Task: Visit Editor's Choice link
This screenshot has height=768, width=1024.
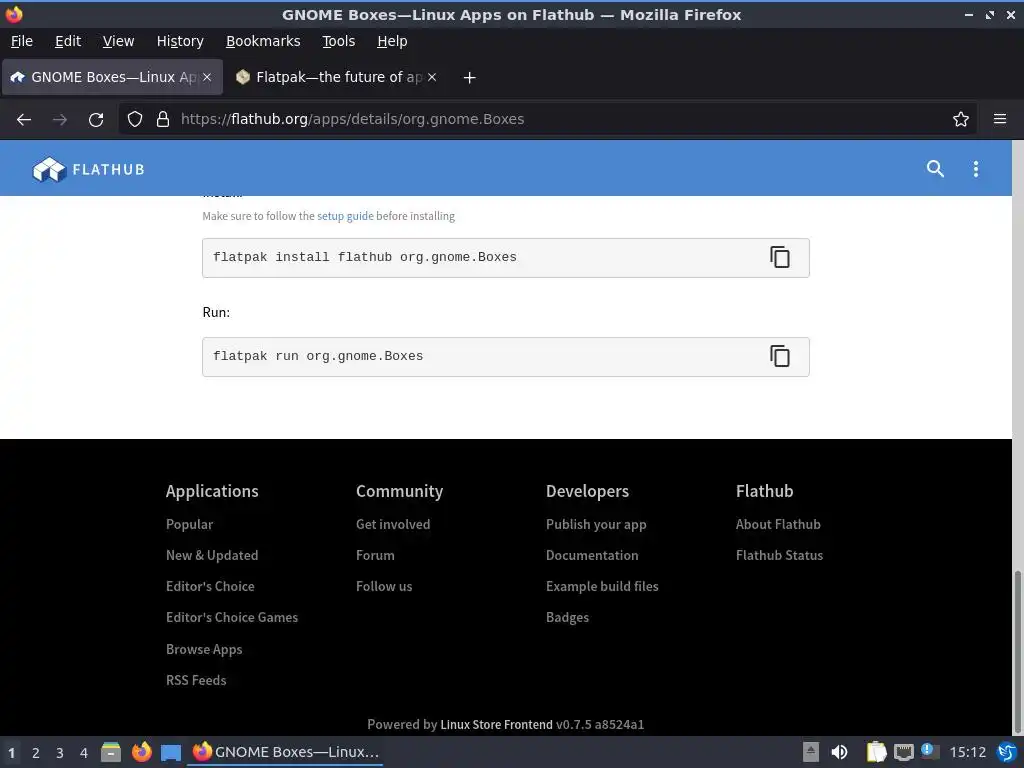Action: pyautogui.click(x=210, y=586)
